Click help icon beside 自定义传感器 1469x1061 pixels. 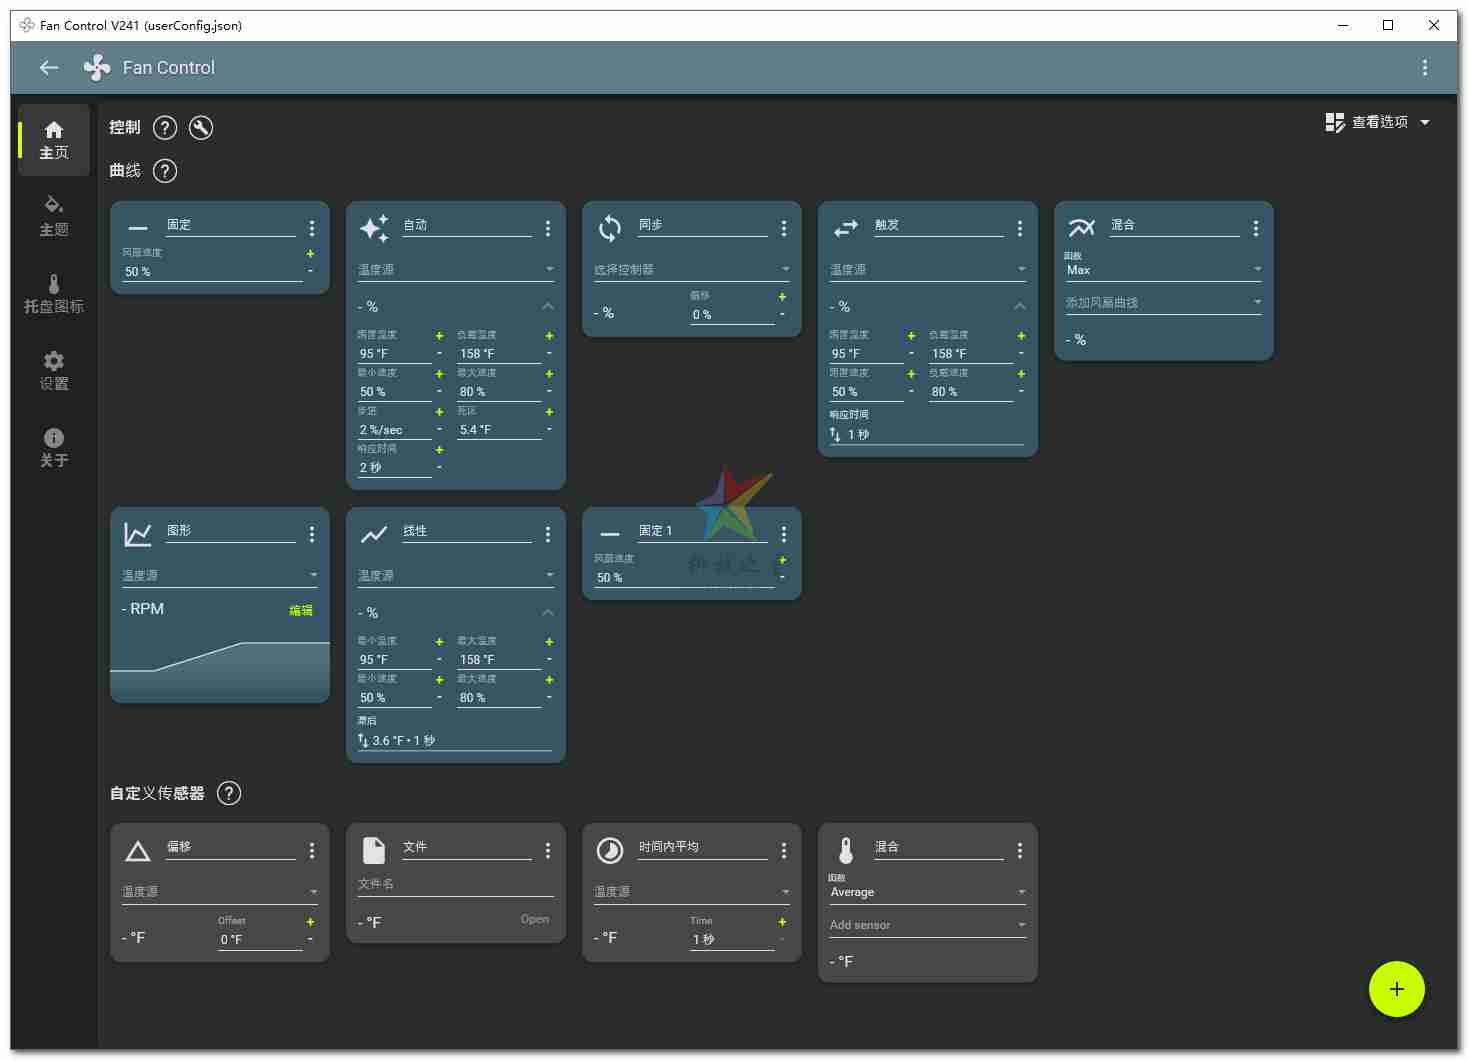tap(229, 793)
